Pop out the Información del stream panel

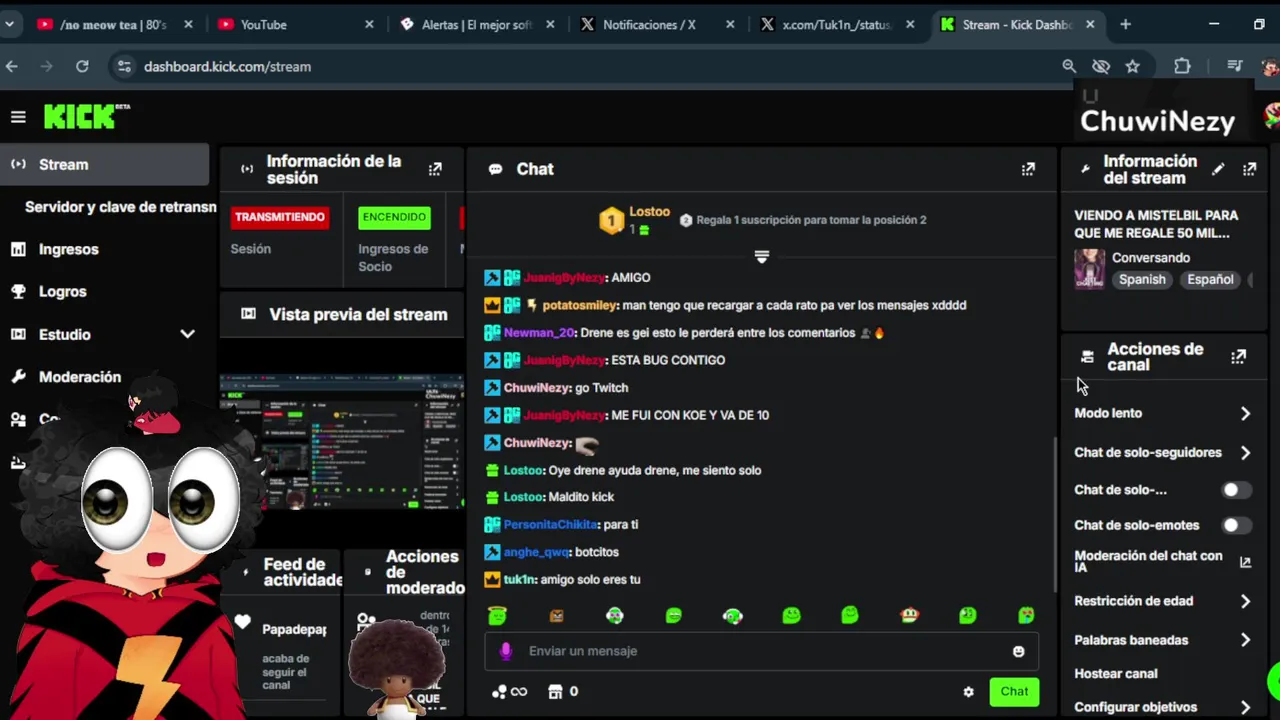point(1249,169)
